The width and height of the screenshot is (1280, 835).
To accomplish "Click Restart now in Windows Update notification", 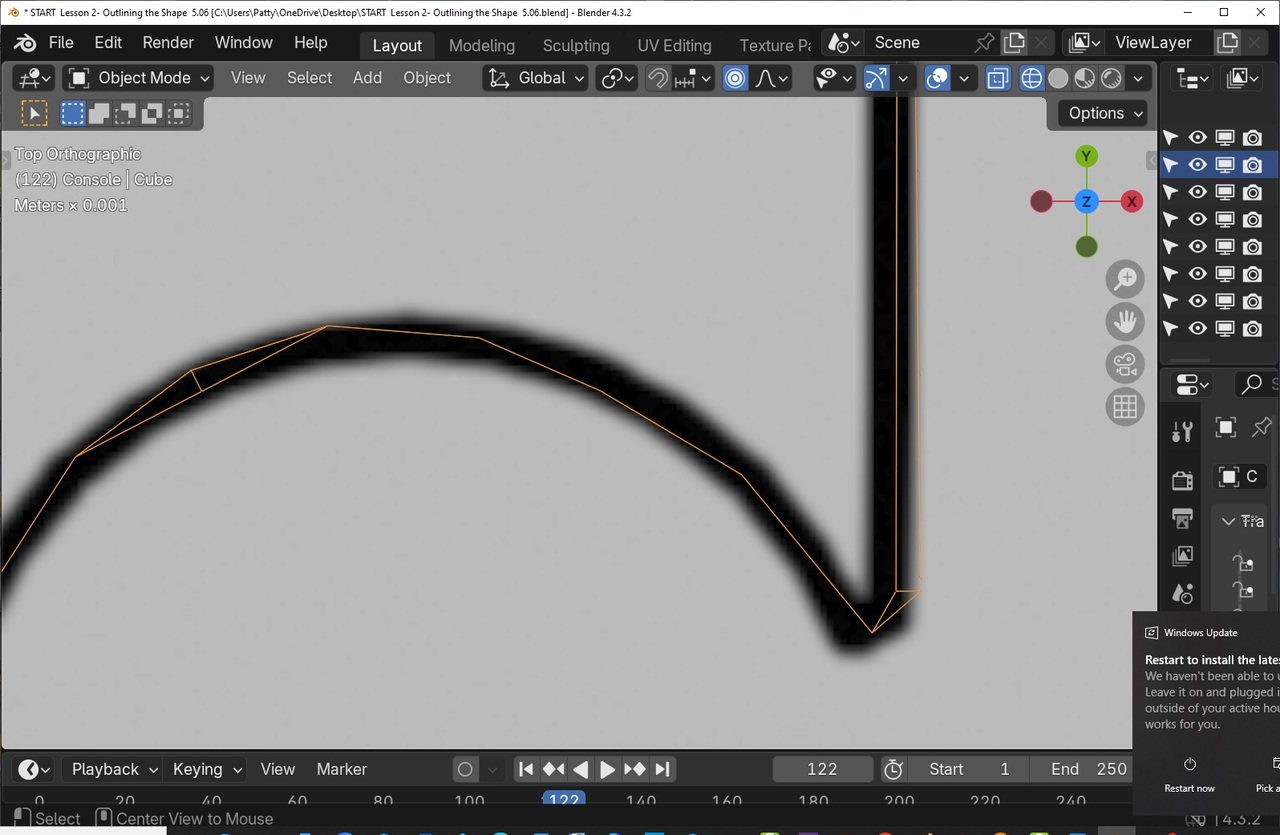I will tap(1189, 775).
